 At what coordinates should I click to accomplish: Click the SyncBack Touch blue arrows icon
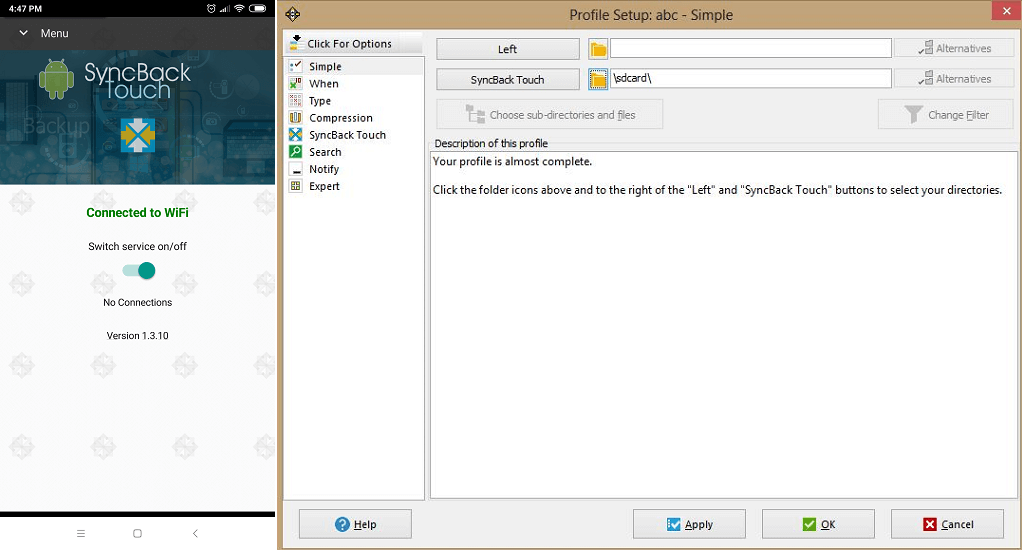pos(296,134)
